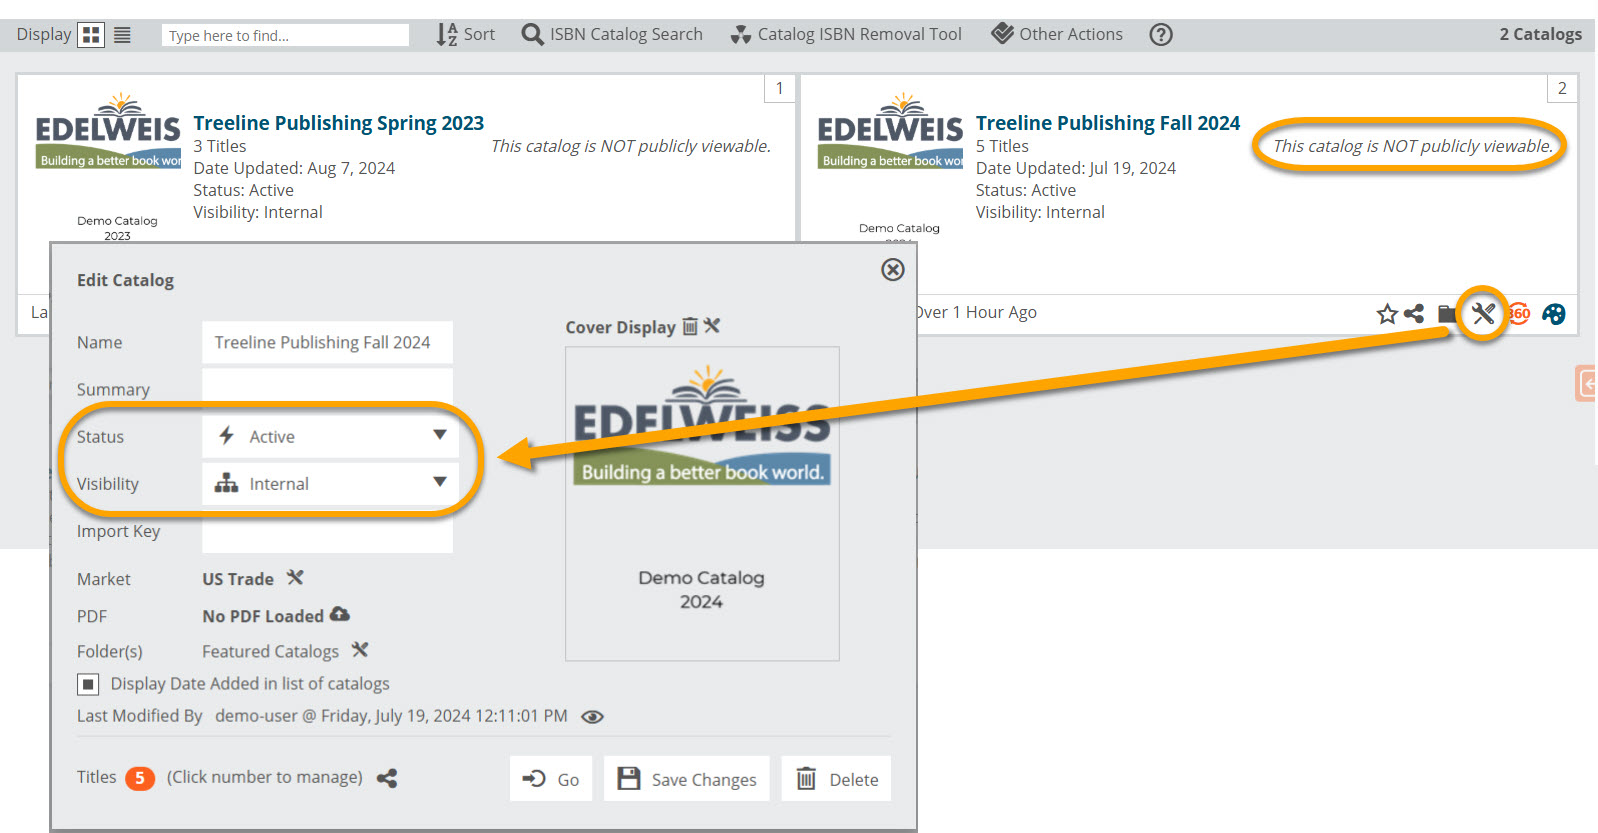Delete cover display using trash icon
The width and height of the screenshot is (1598, 833).
tap(690, 327)
